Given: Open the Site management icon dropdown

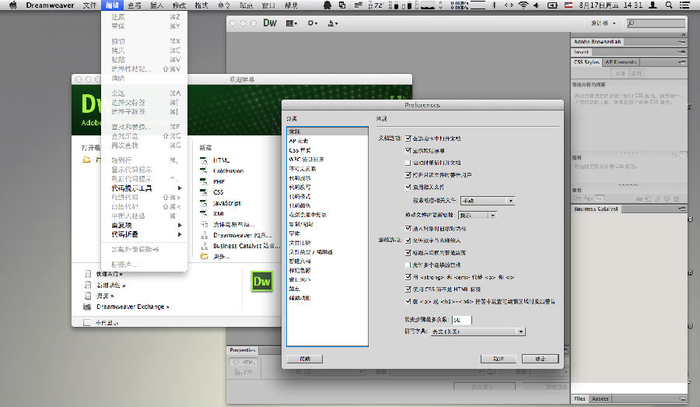Looking at the screenshot, I should point(333,23).
